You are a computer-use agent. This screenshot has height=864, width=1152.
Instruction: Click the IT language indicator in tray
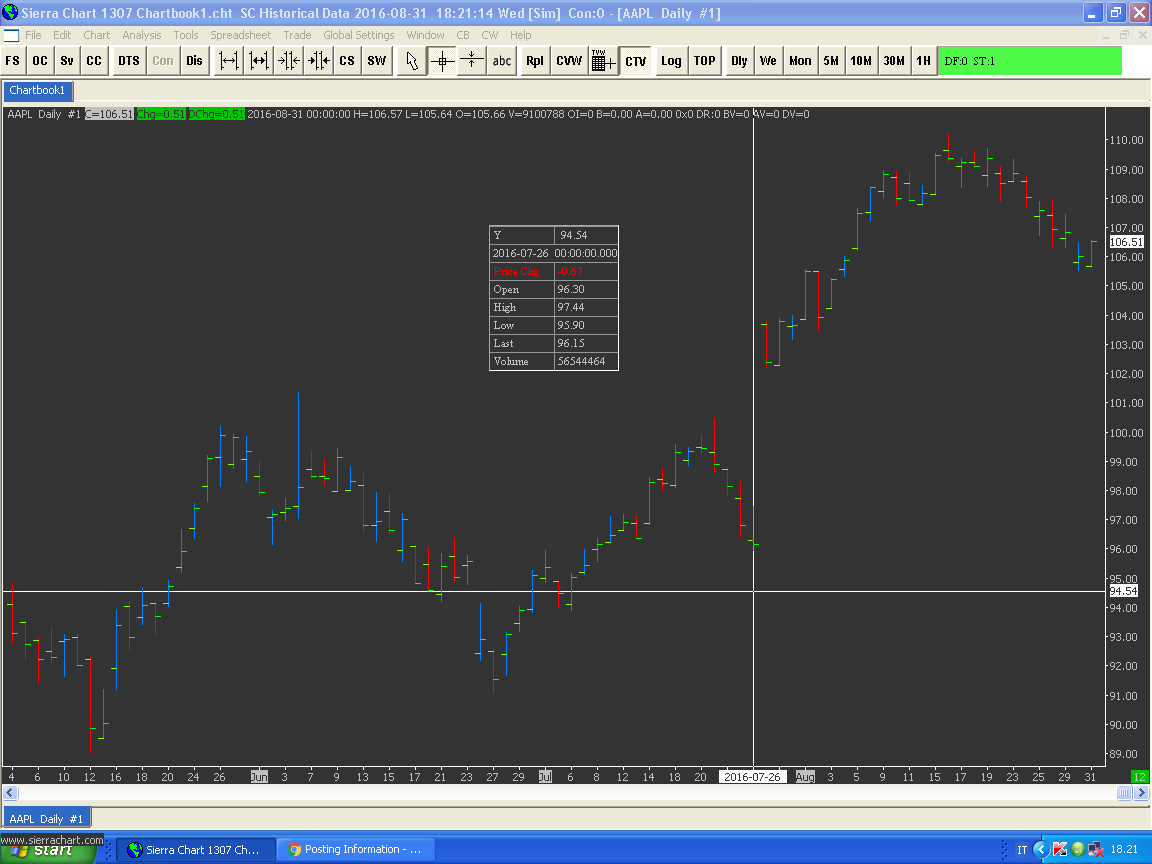pos(1021,850)
